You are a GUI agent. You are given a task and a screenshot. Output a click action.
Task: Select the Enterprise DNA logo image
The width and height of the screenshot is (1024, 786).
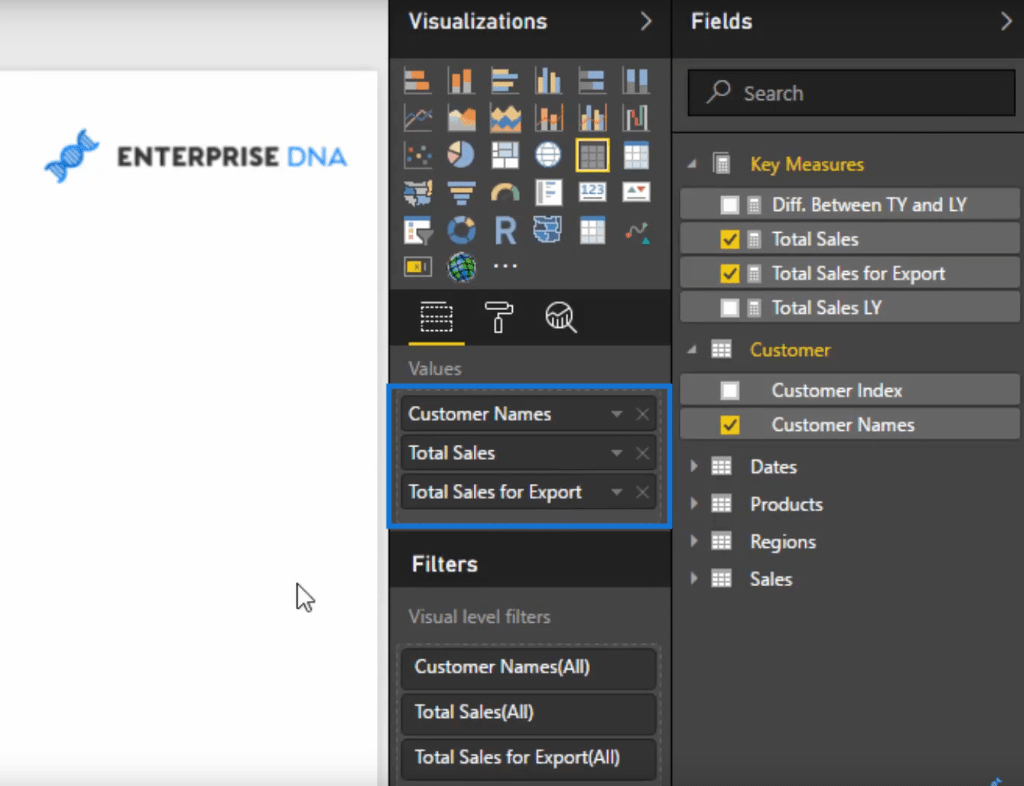point(195,156)
